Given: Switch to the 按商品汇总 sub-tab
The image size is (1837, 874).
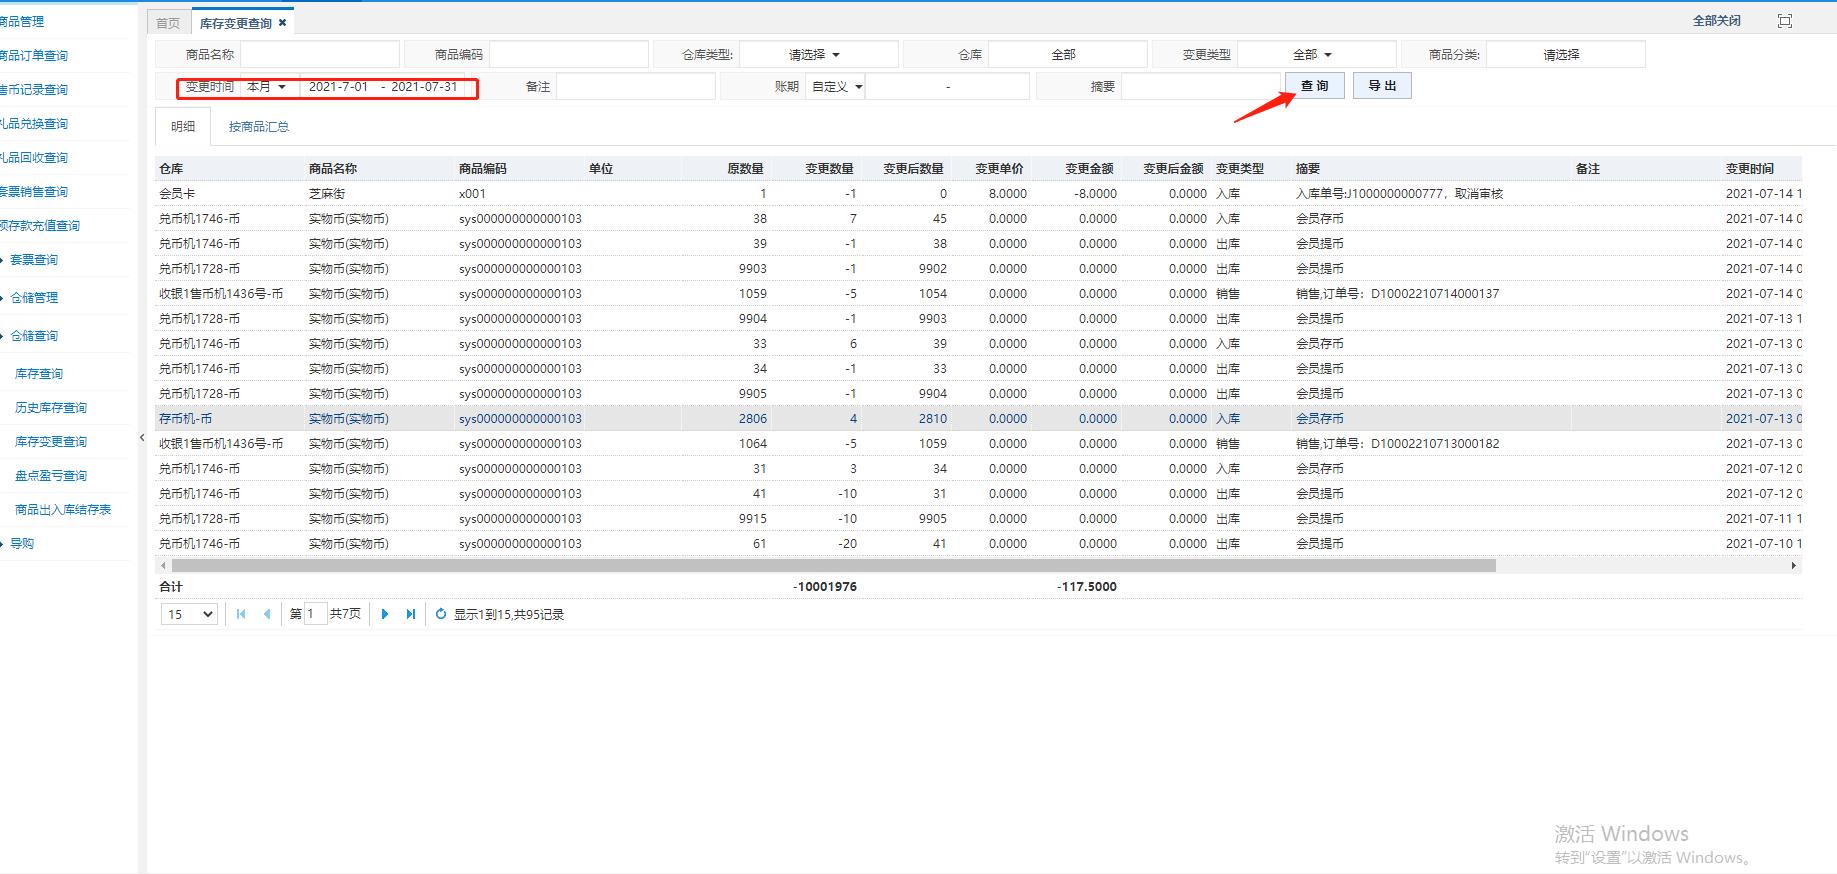Looking at the screenshot, I should (x=259, y=127).
